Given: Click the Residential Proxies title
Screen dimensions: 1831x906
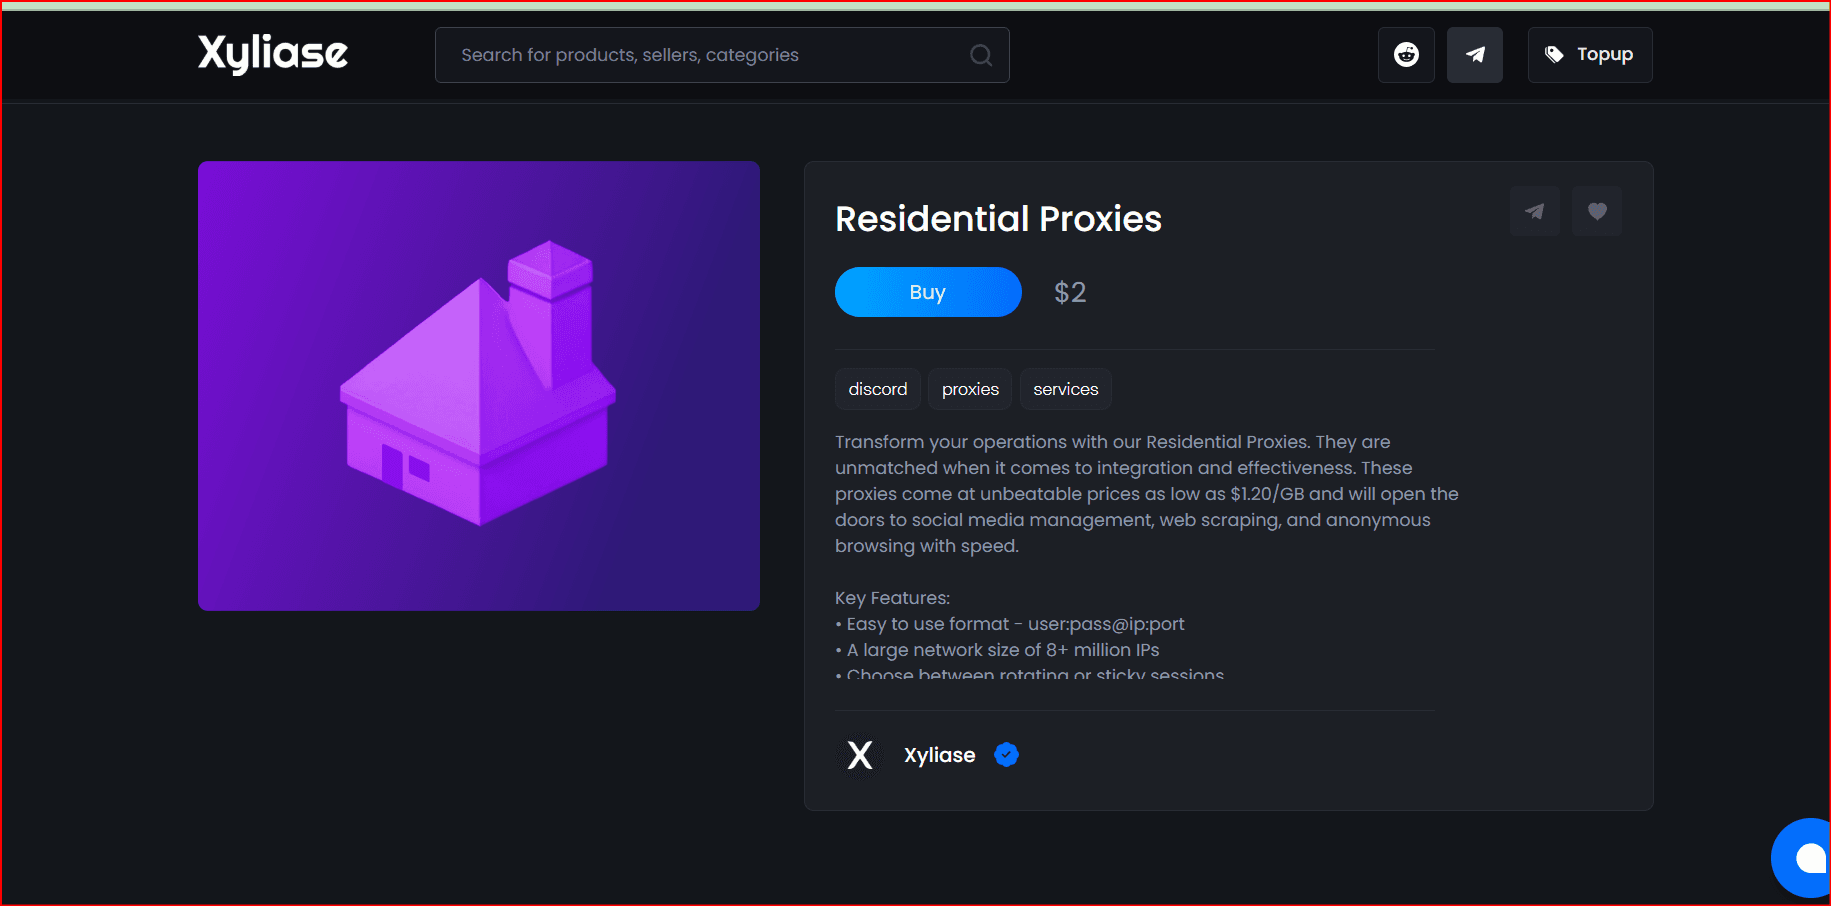Looking at the screenshot, I should (998, 219).
